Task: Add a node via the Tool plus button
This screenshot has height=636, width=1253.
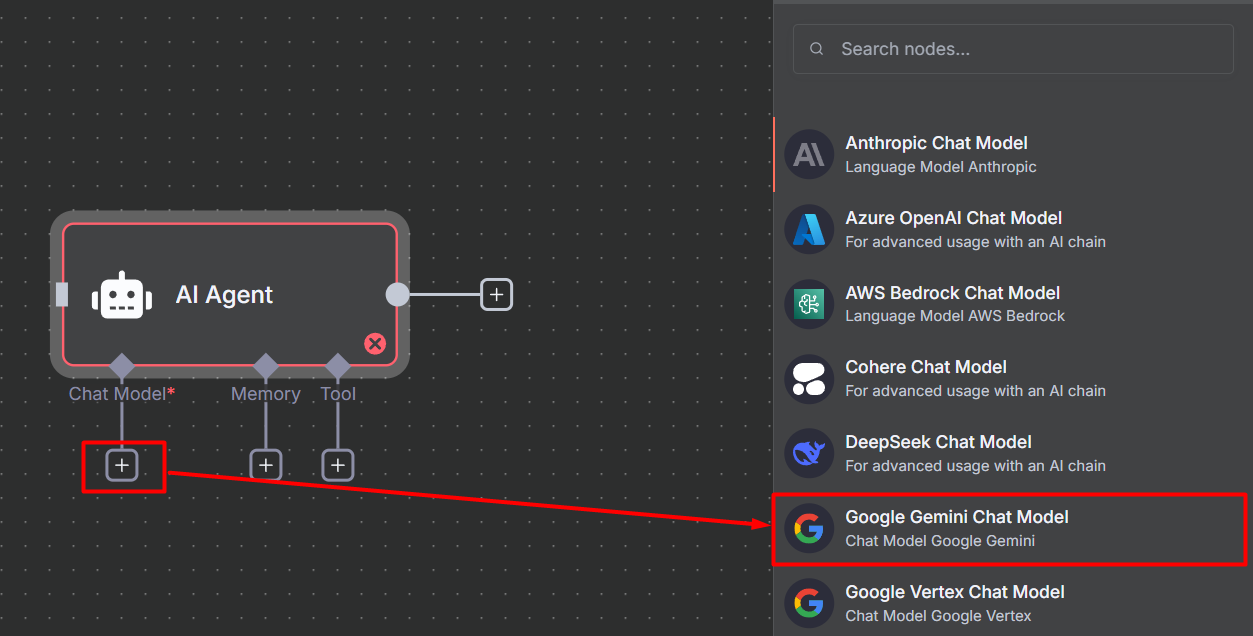Action: click(x=338, y=465)
